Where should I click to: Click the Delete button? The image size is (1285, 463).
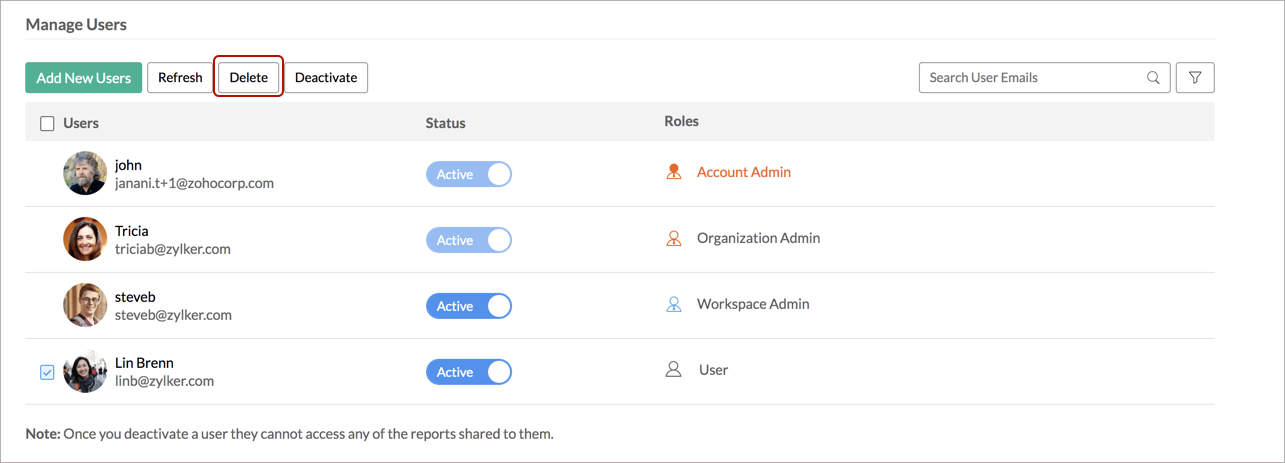click(249, 77)
